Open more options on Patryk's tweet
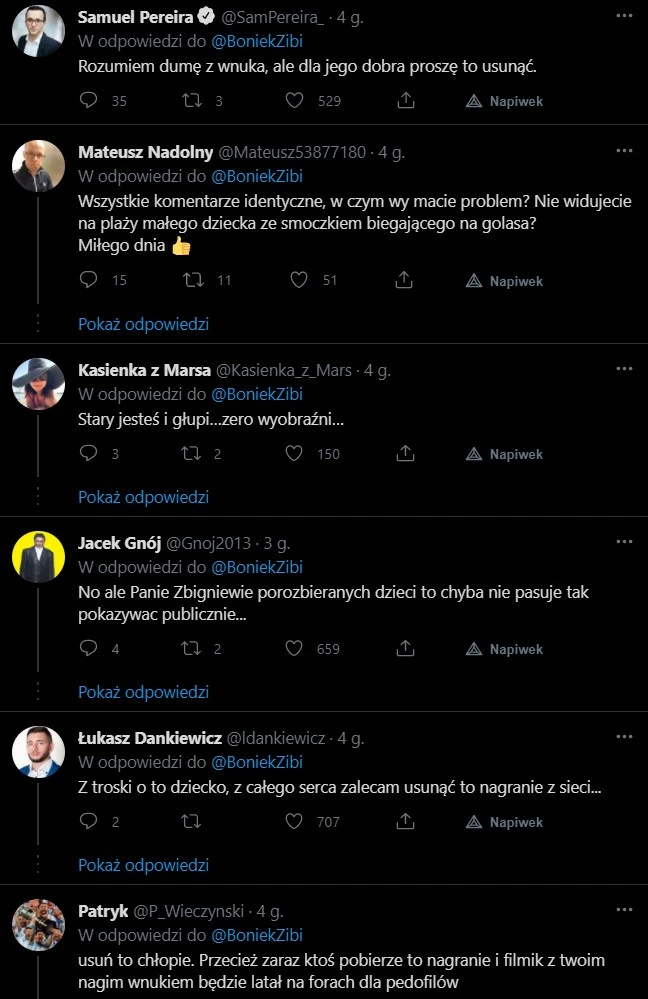Viewport: 648px width, 999px height. [624, 909]
